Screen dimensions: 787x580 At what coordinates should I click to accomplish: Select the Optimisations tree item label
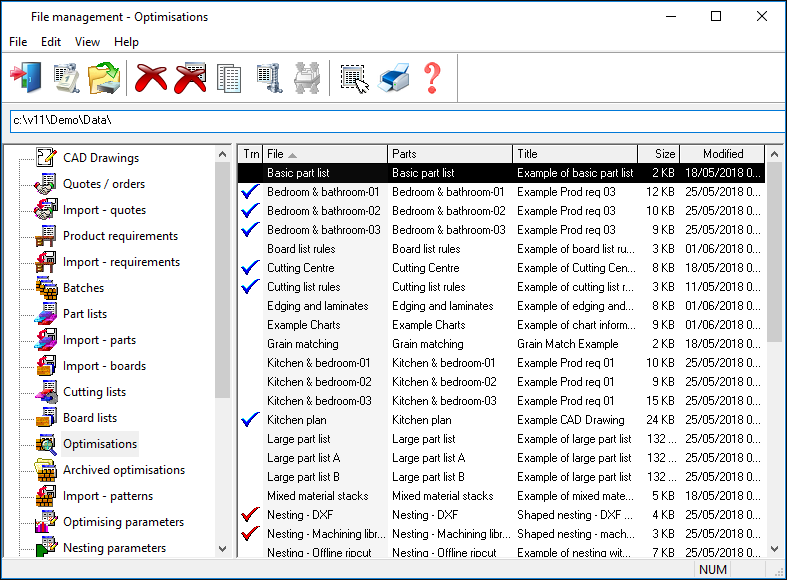[x=100, y=444]
